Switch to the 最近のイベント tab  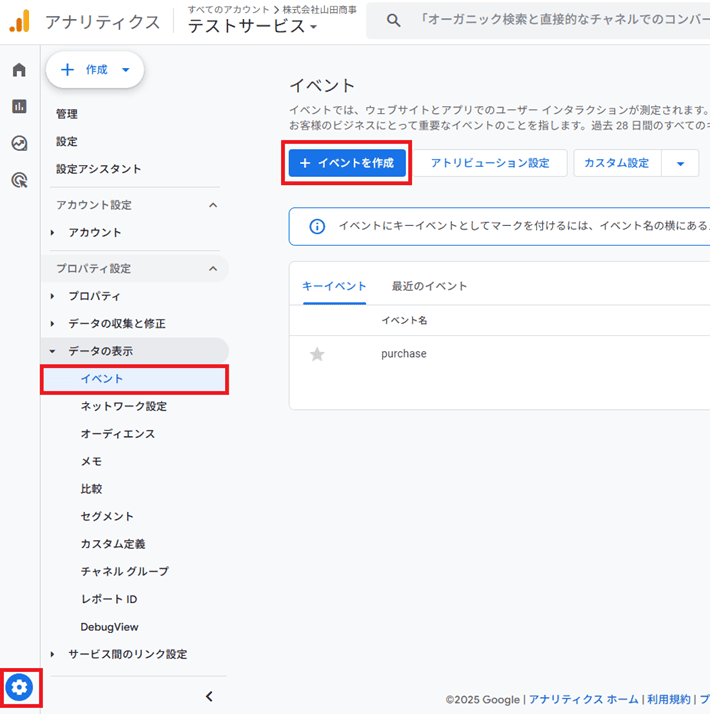429,286
